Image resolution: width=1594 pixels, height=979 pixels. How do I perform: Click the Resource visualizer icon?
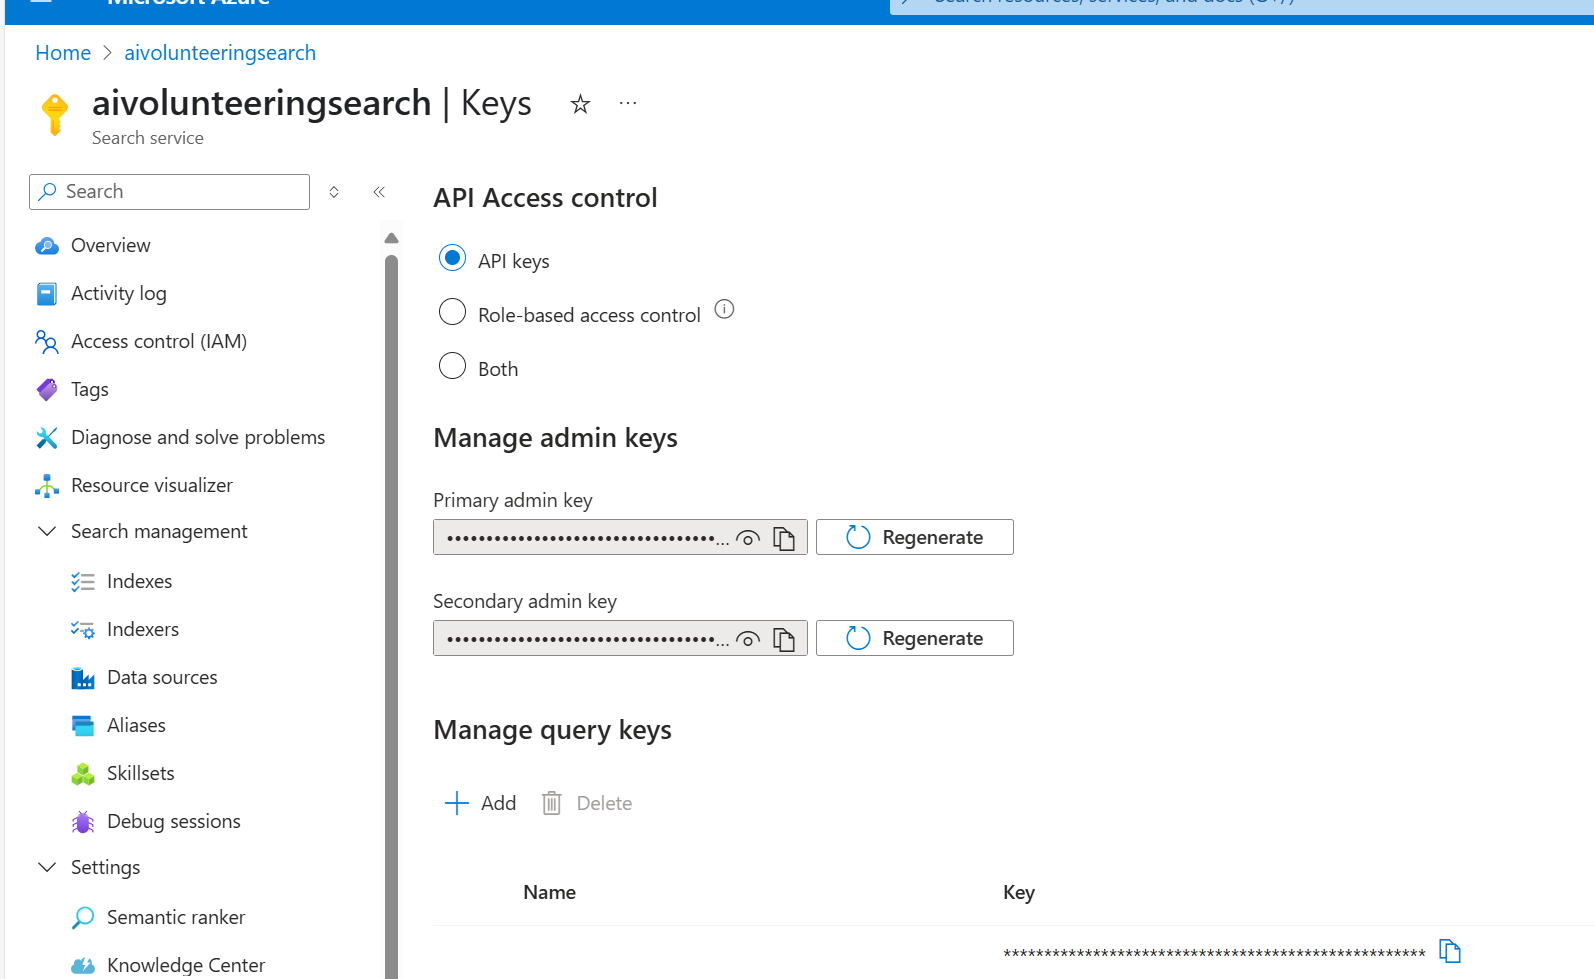47,486
